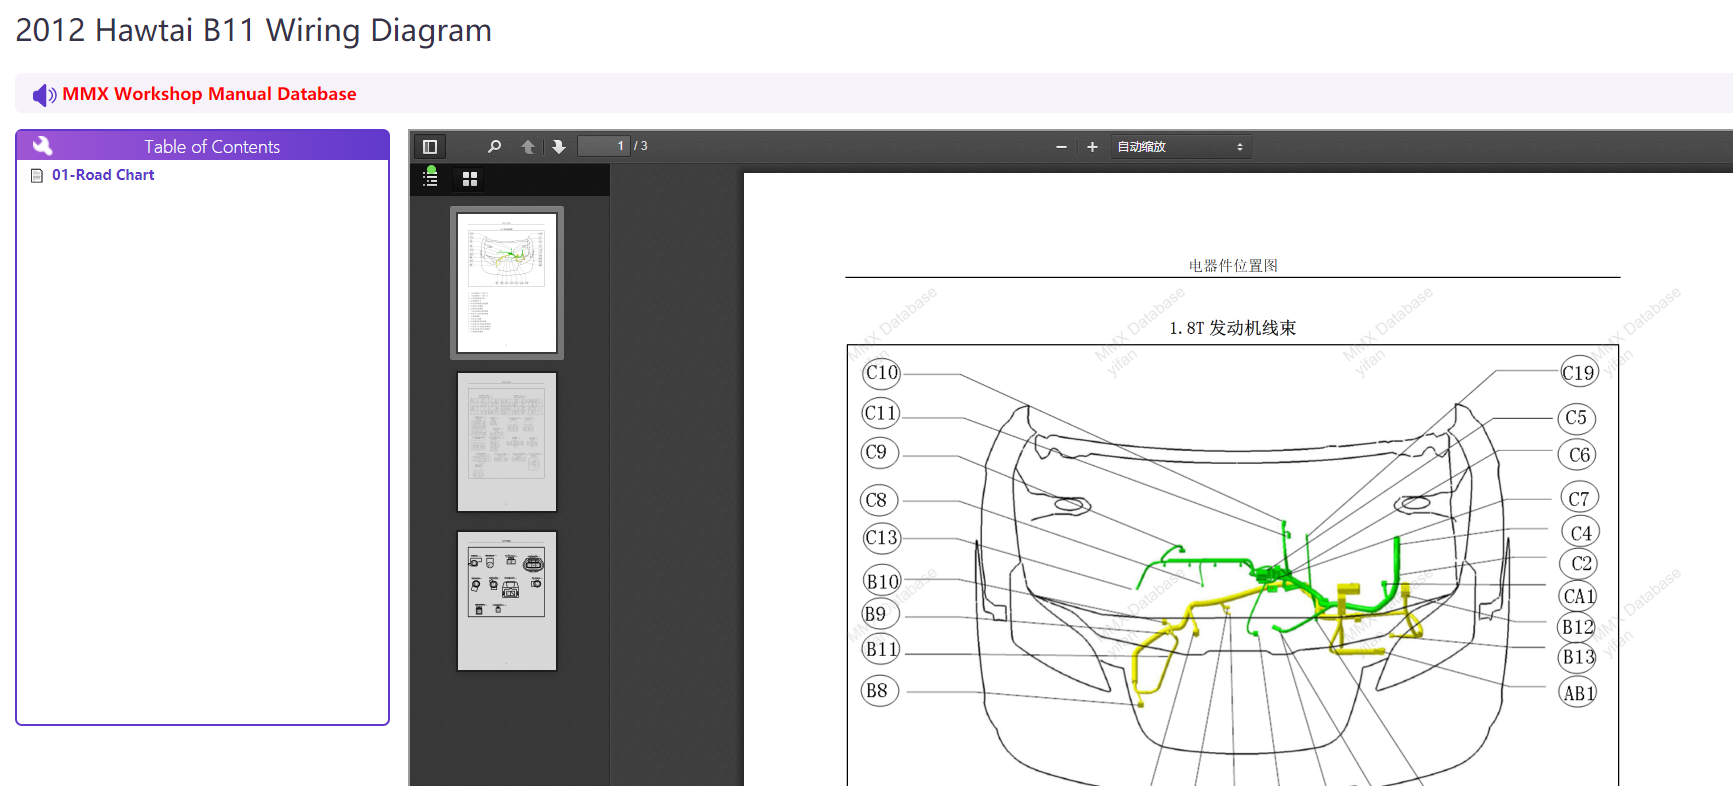The image size is (1733, 786).
Task: Click the B13 connector label
Action: [x=1578, y=657]
